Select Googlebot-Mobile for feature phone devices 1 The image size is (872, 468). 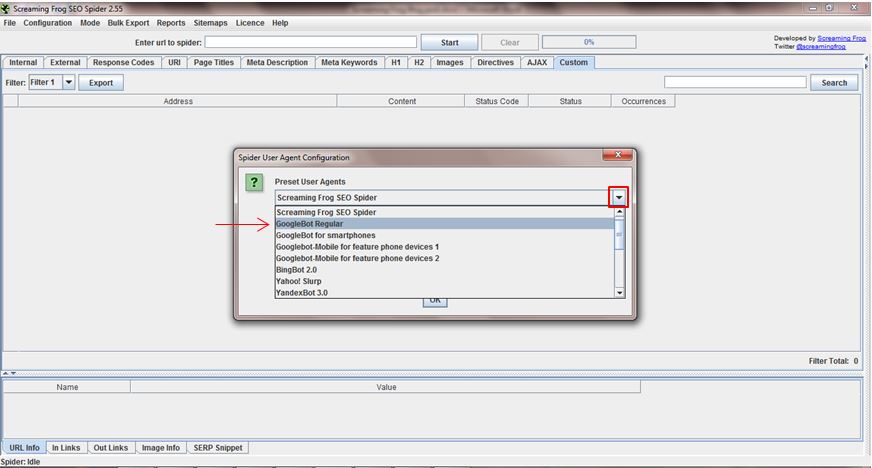[x=445, y=247]
